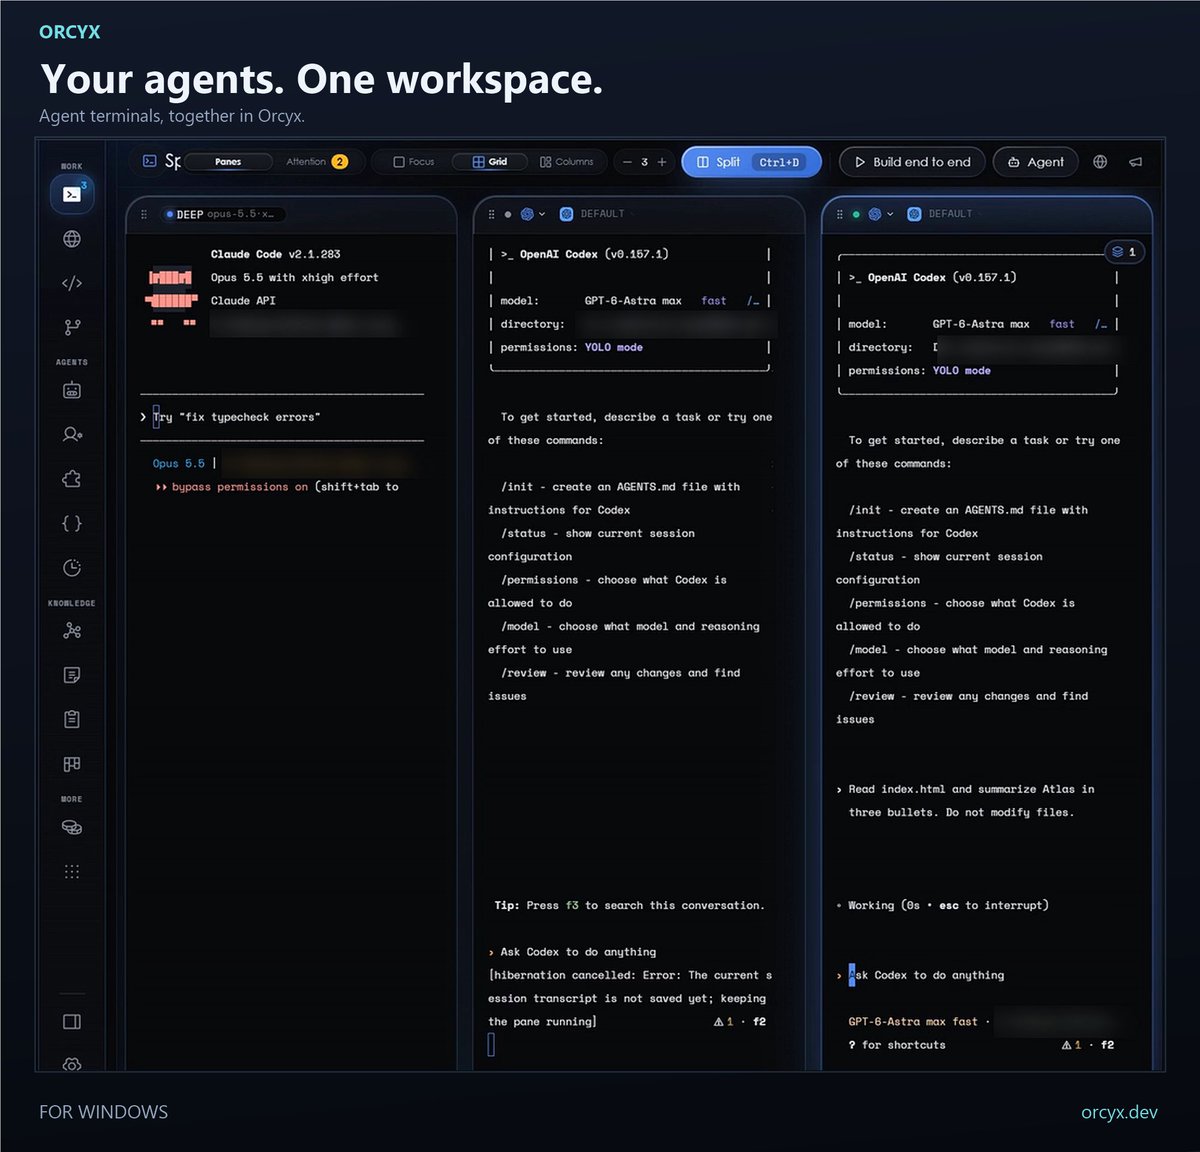Click the user search icon in sidebar
The height and width of the screenshot is (1152, 1200).
click(72, 435)
